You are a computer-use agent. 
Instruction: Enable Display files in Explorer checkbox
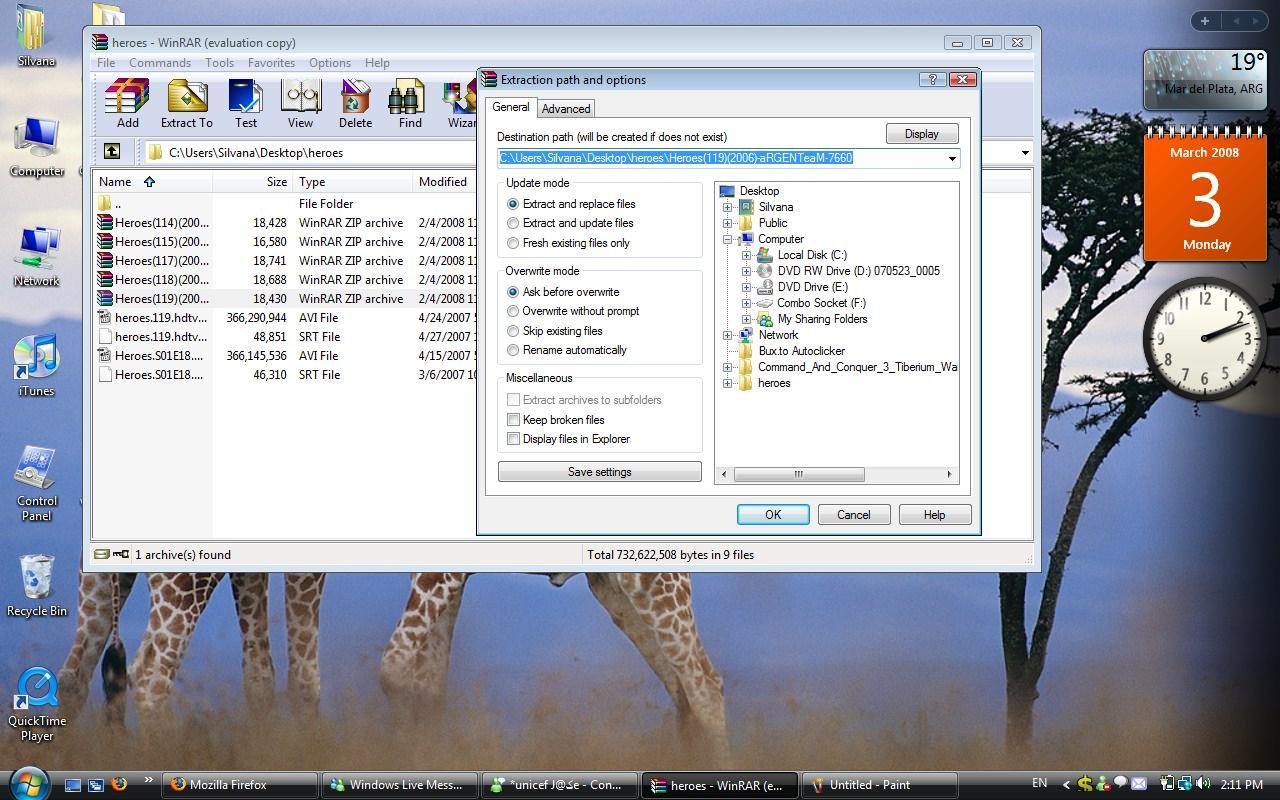(513, 439)
